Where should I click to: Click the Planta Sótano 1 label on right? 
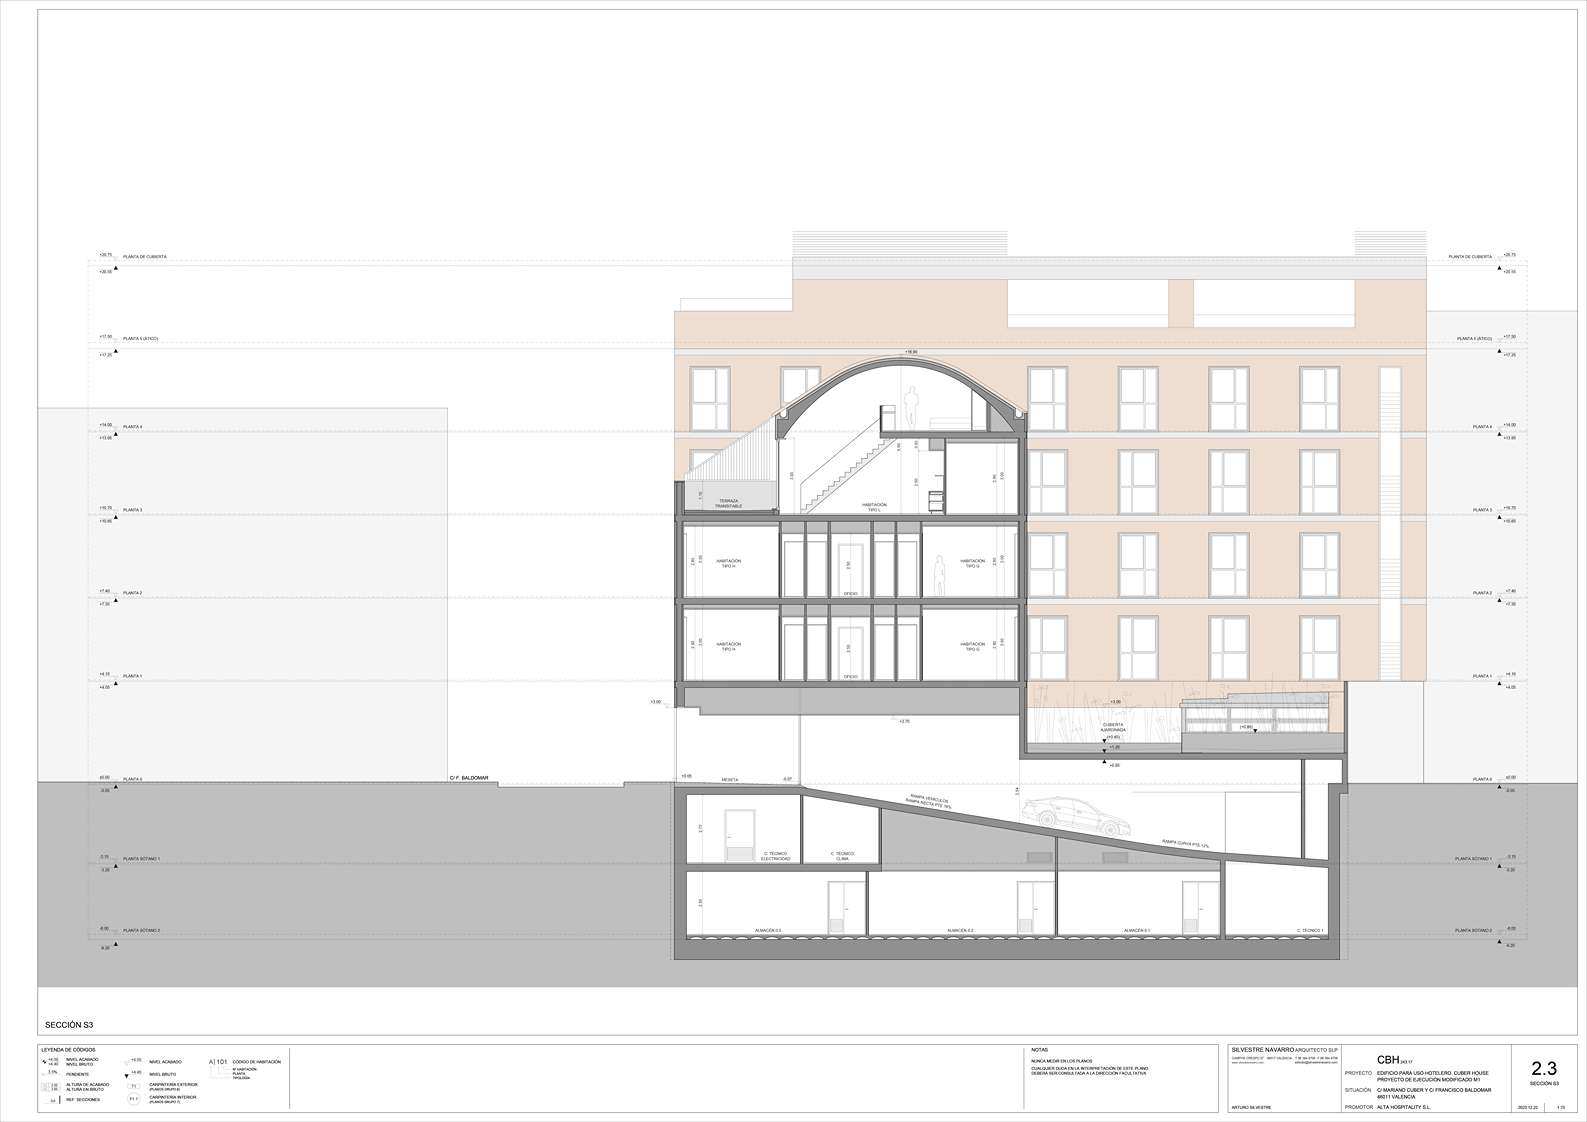point(1474,859)
